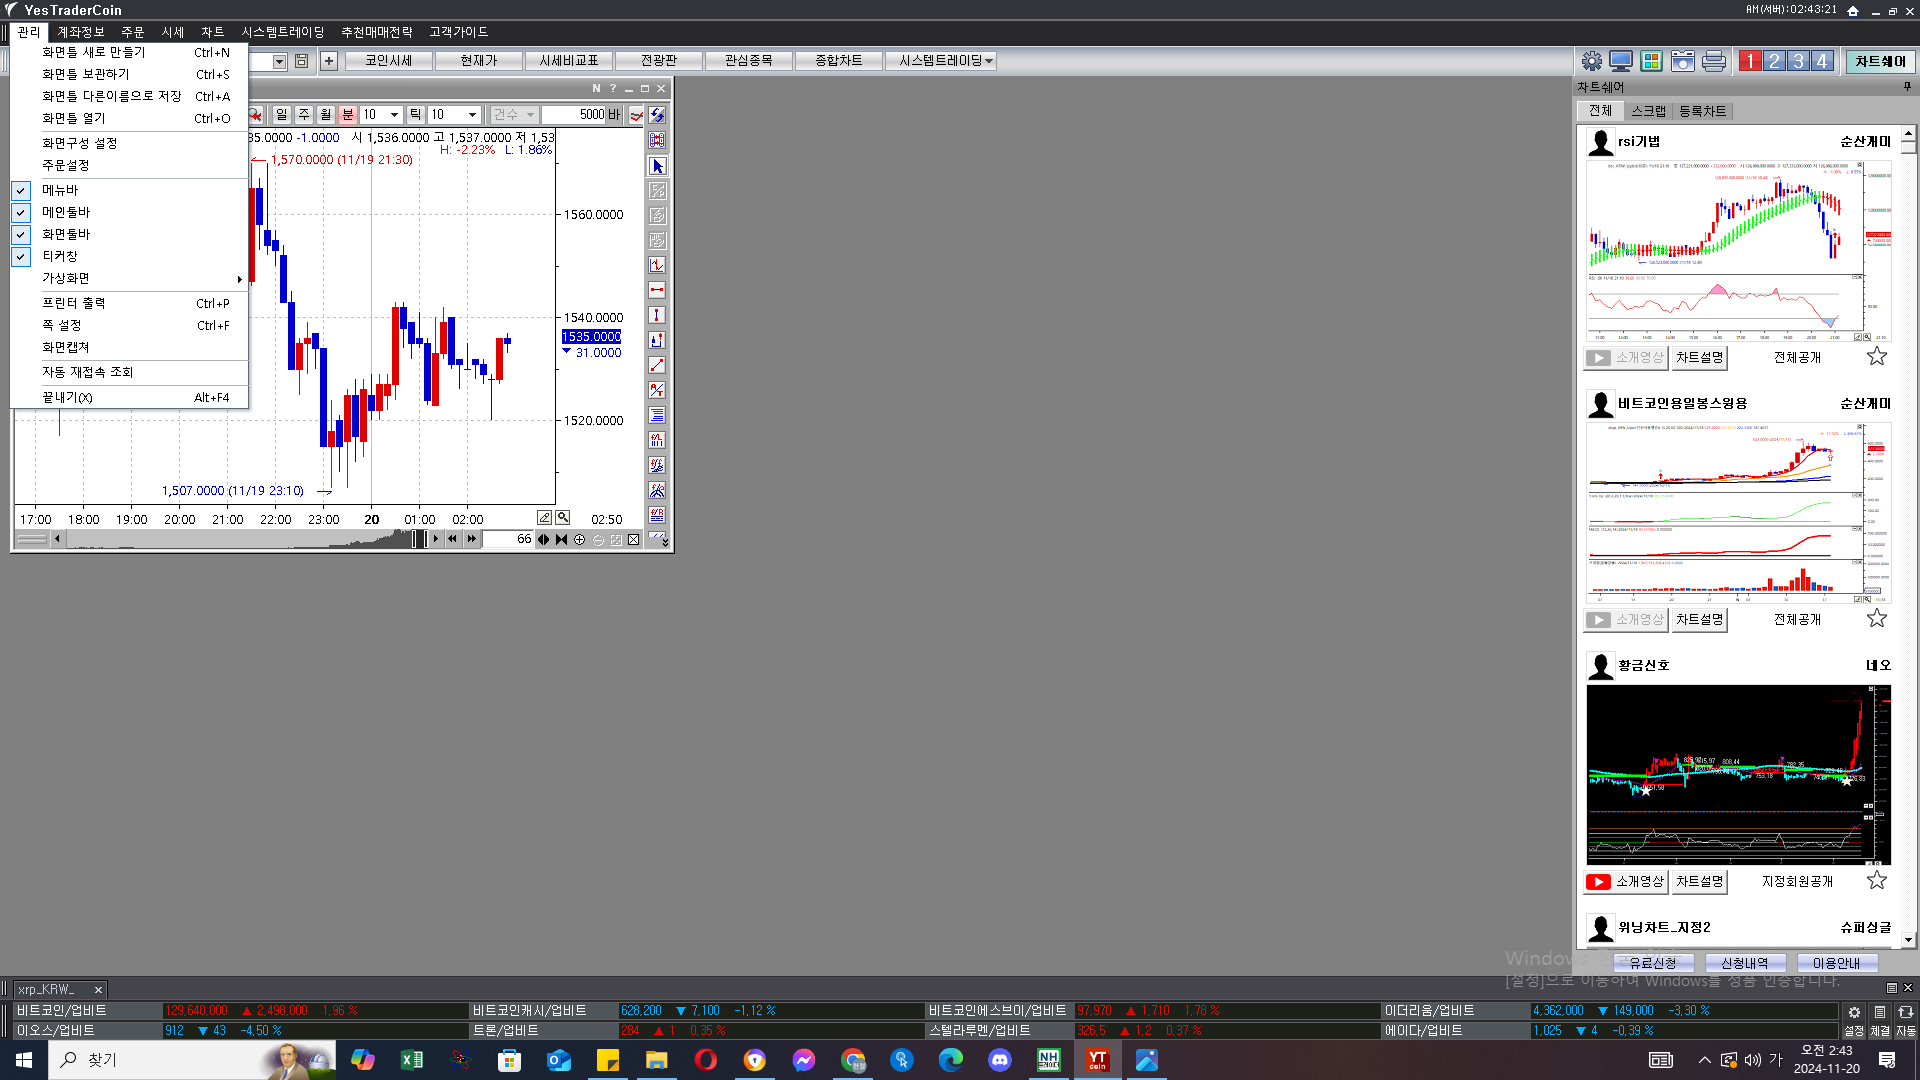Switch to the 스크랩 tab

click(x=1648, y=111)
